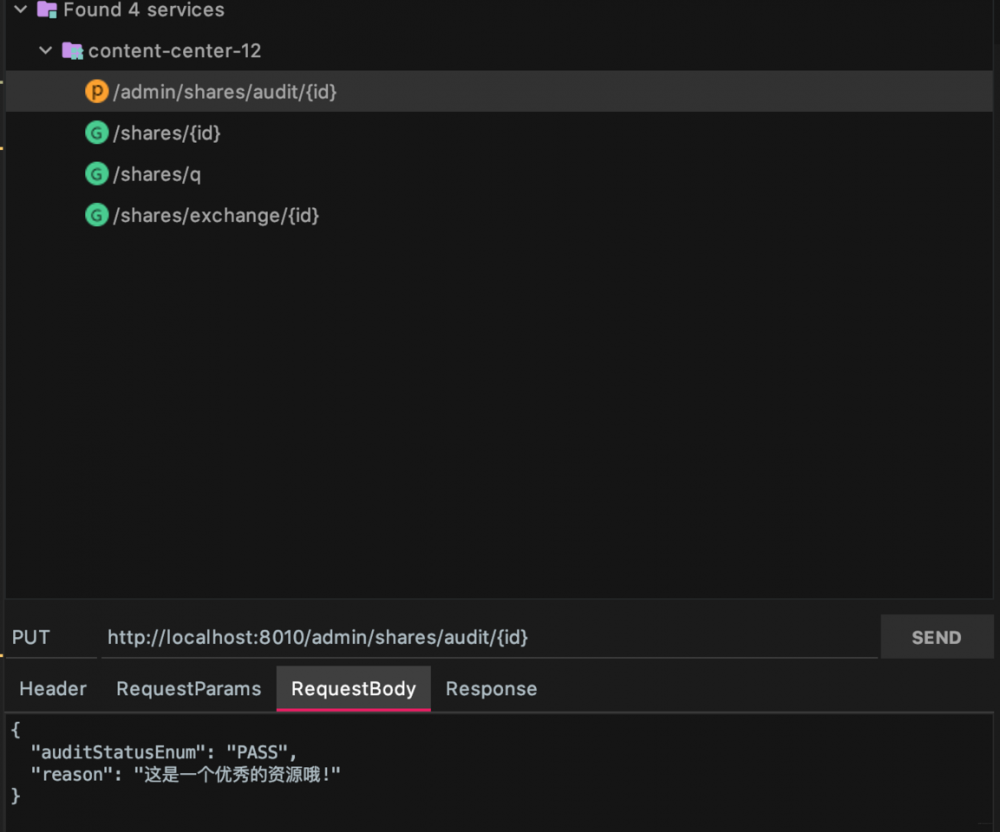This screenshot has width=1000, height=832.
Task: Switch to the Header tab
Action: tap(53, 689)
